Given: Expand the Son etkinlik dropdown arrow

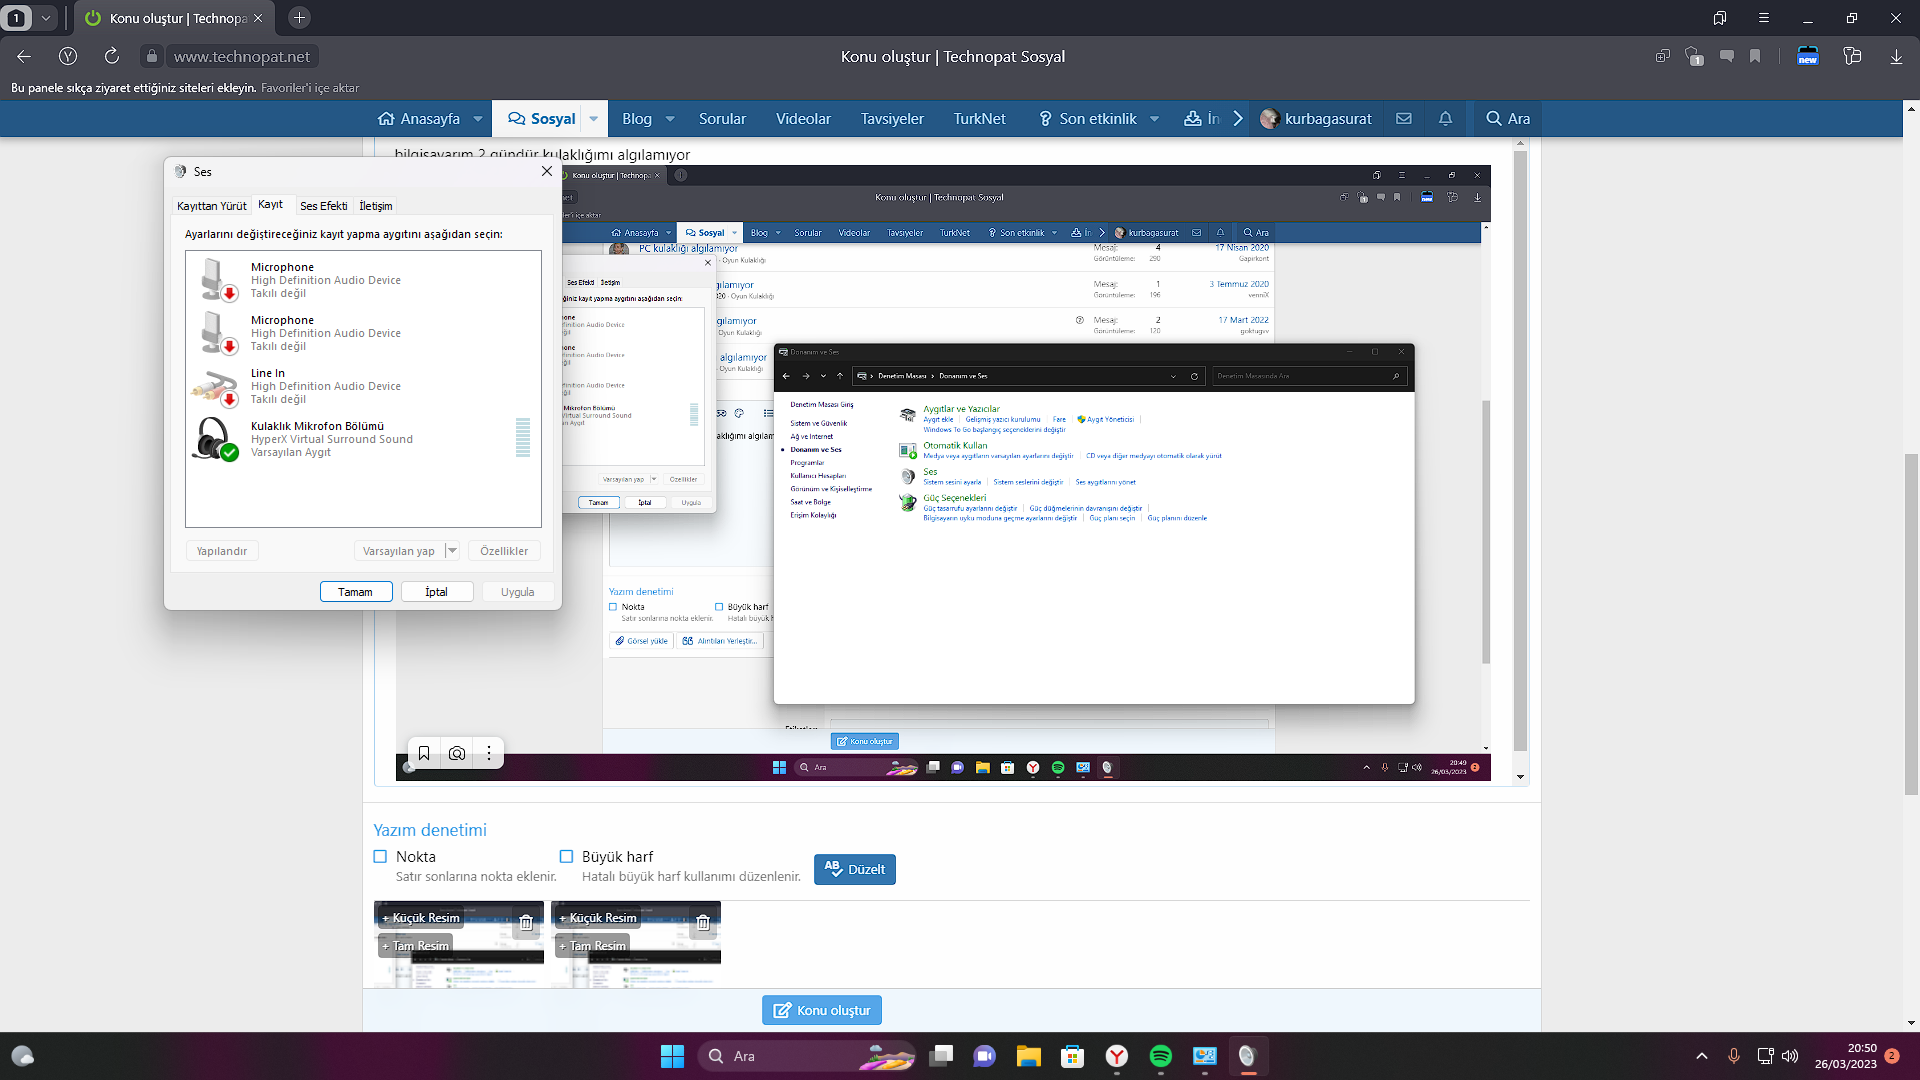Looking at the screenshot, I should (x=1155, y=118).
